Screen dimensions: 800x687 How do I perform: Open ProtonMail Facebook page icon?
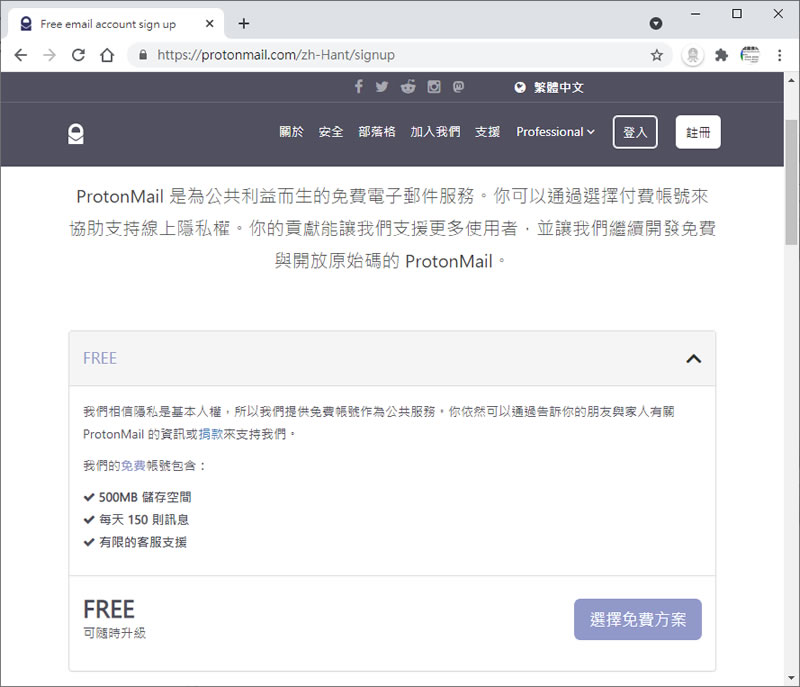(359, 87)
